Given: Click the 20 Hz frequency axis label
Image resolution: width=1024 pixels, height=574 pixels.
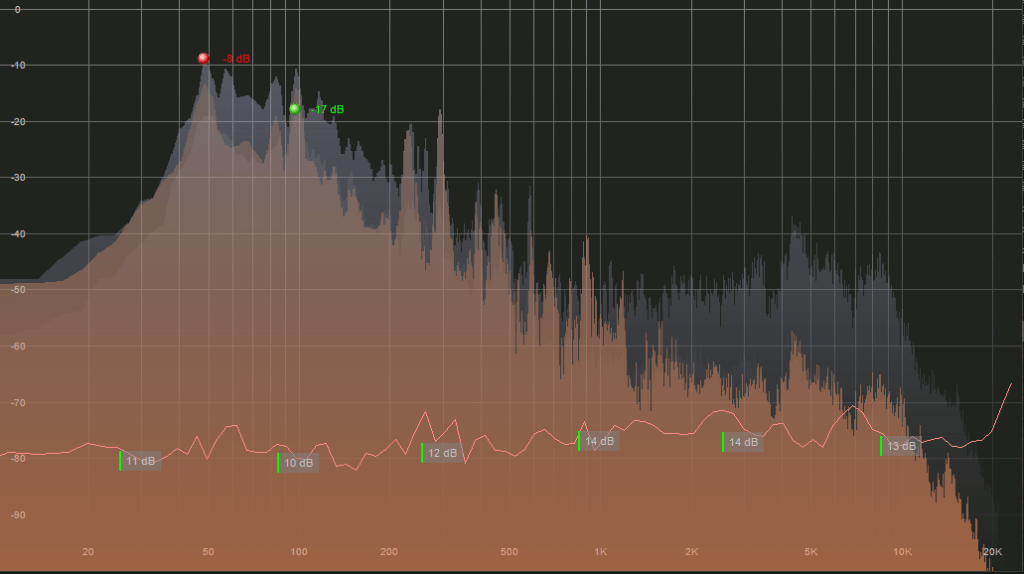Looking at the screenshot, I should [88, 552].
